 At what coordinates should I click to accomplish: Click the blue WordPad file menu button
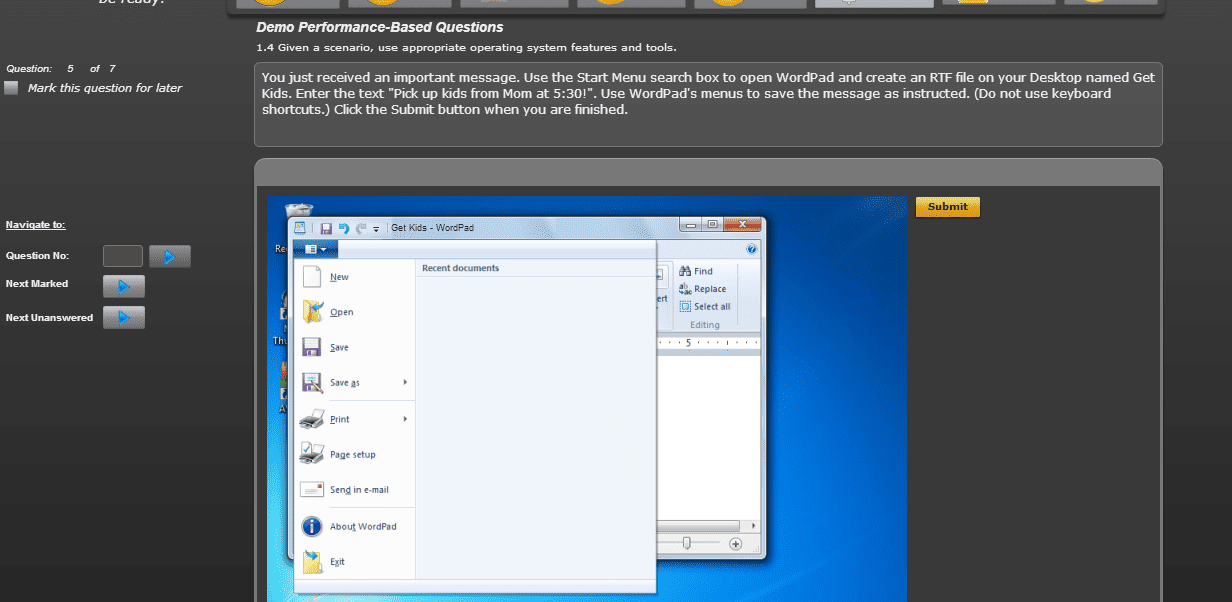316,248
